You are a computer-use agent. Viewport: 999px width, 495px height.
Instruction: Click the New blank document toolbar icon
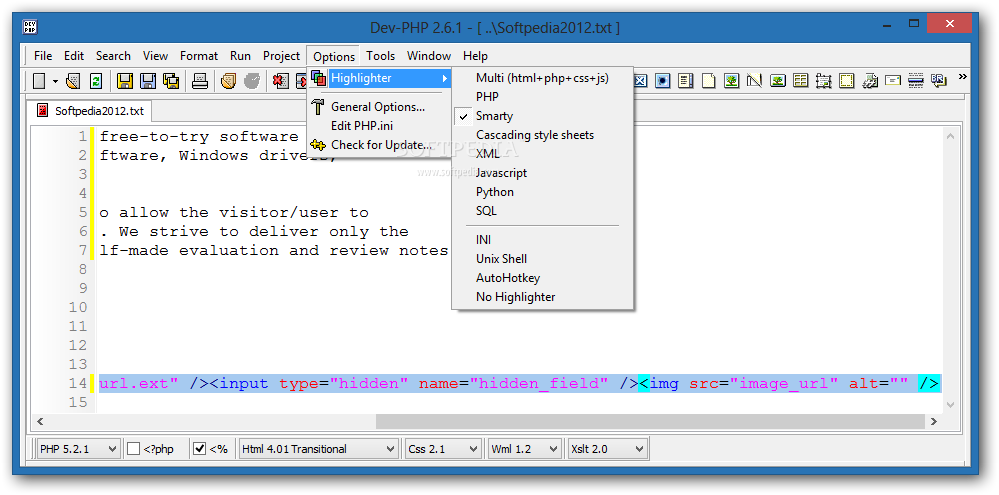tap(40, 81)
